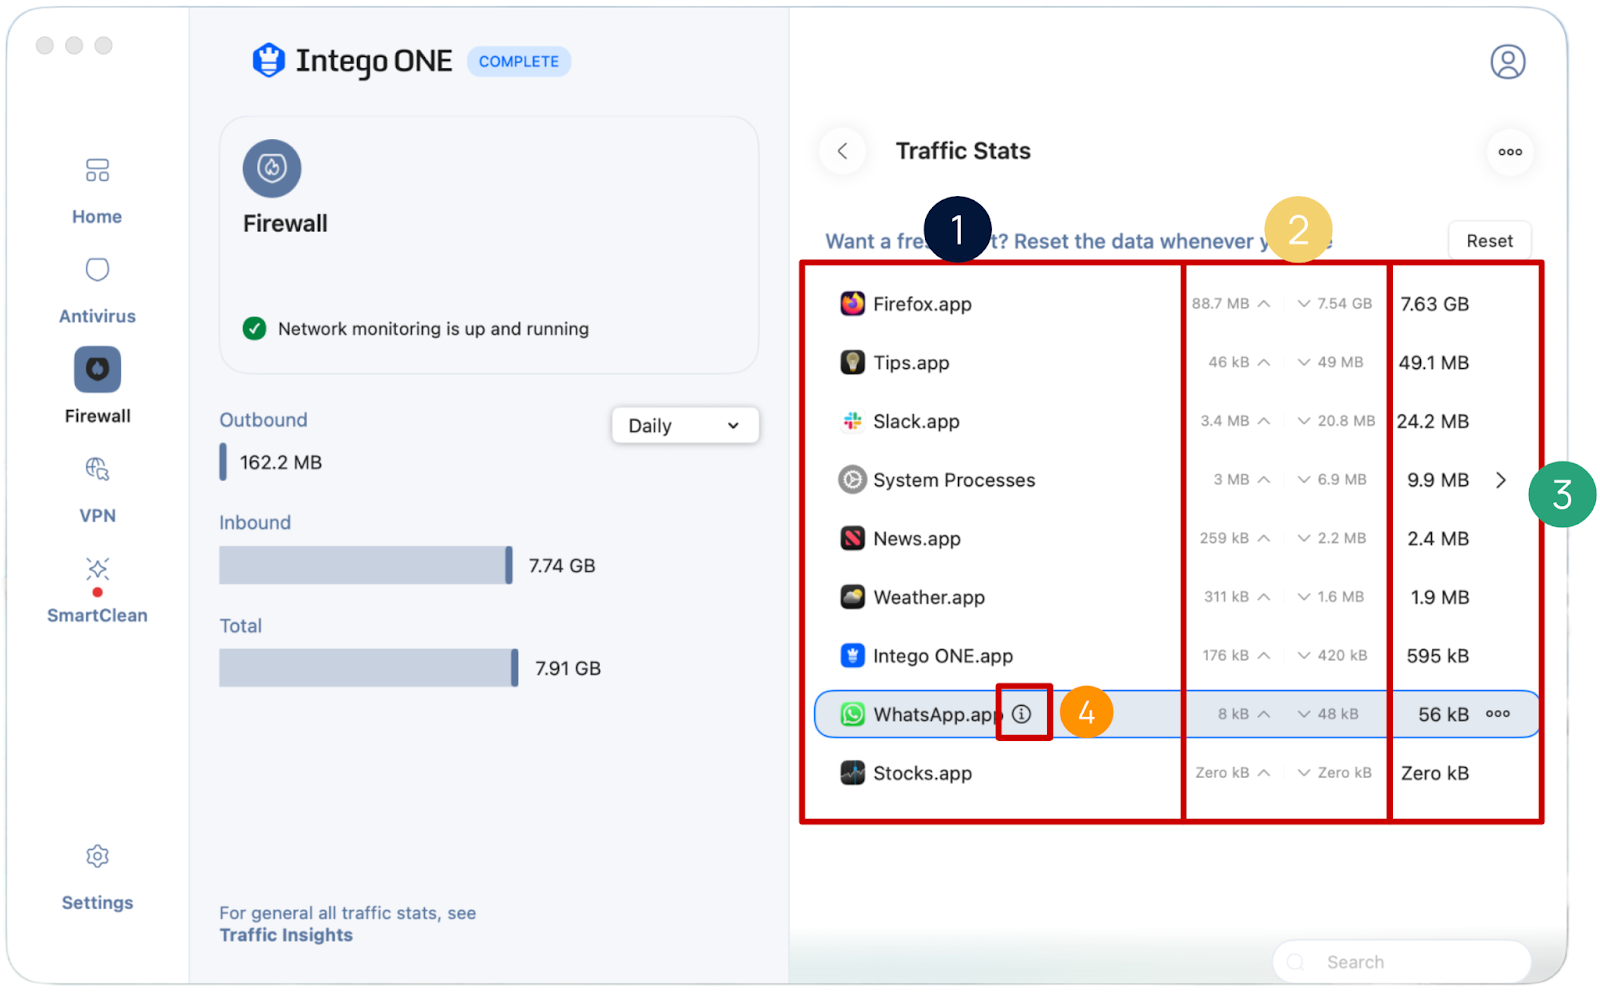Screen dimensions: 1600x995
Task: Select the Slack.app row name
Action: (x=916, y=421)
